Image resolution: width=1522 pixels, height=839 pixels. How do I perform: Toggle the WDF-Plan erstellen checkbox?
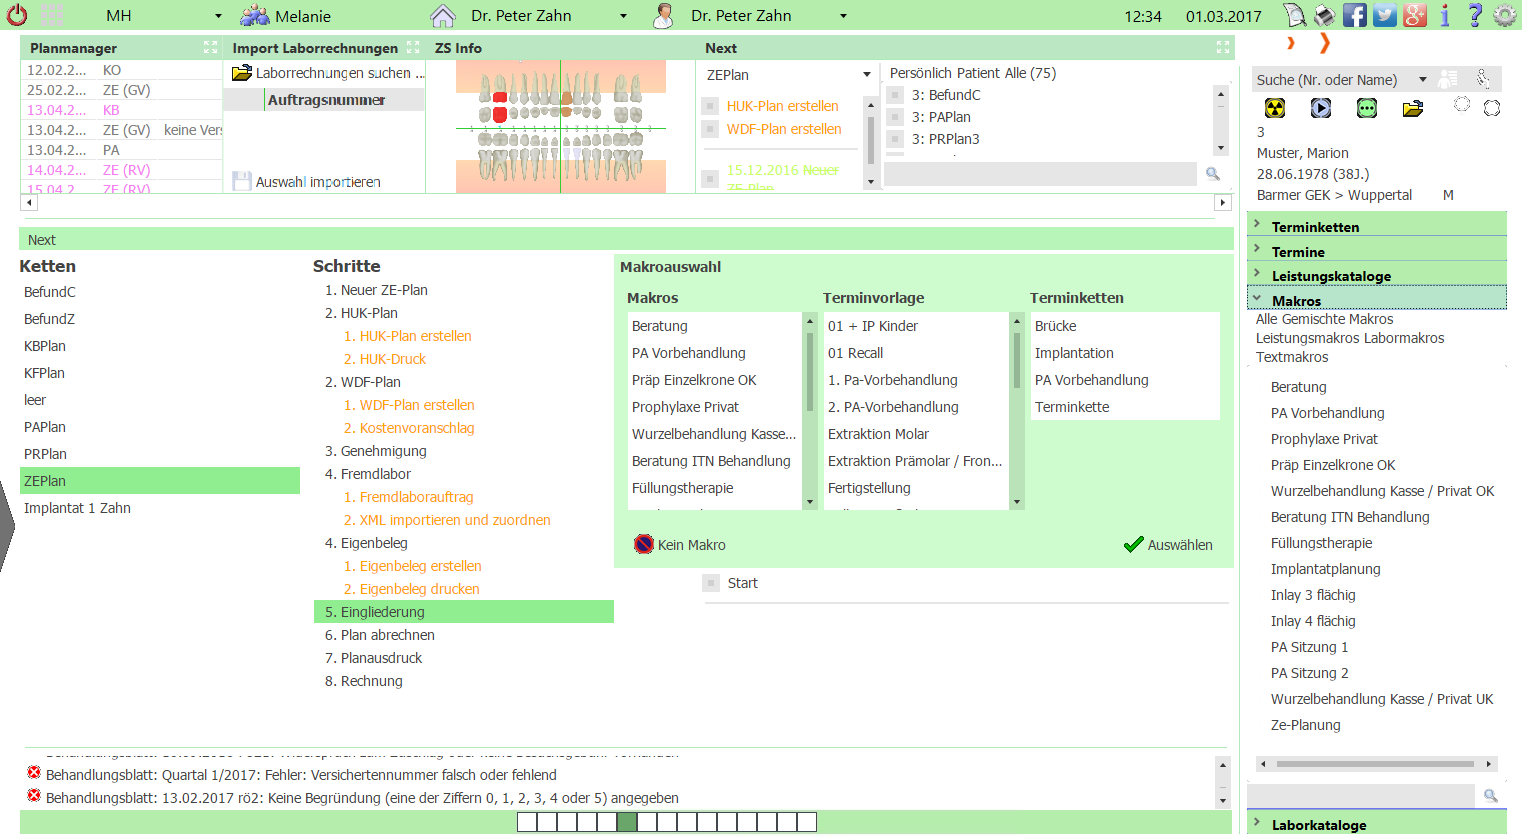[x=710, y=129]
